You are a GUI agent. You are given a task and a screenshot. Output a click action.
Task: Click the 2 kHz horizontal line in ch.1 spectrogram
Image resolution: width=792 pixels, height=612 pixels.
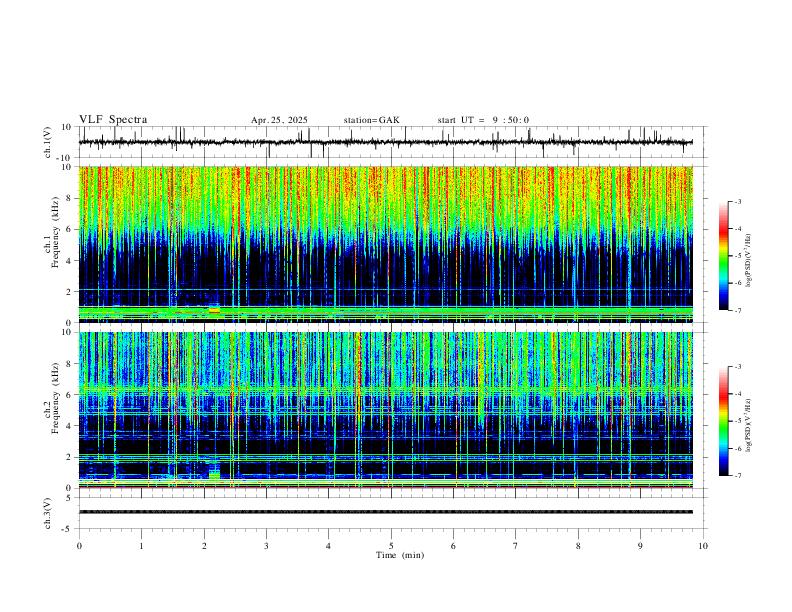pos(385,290)
